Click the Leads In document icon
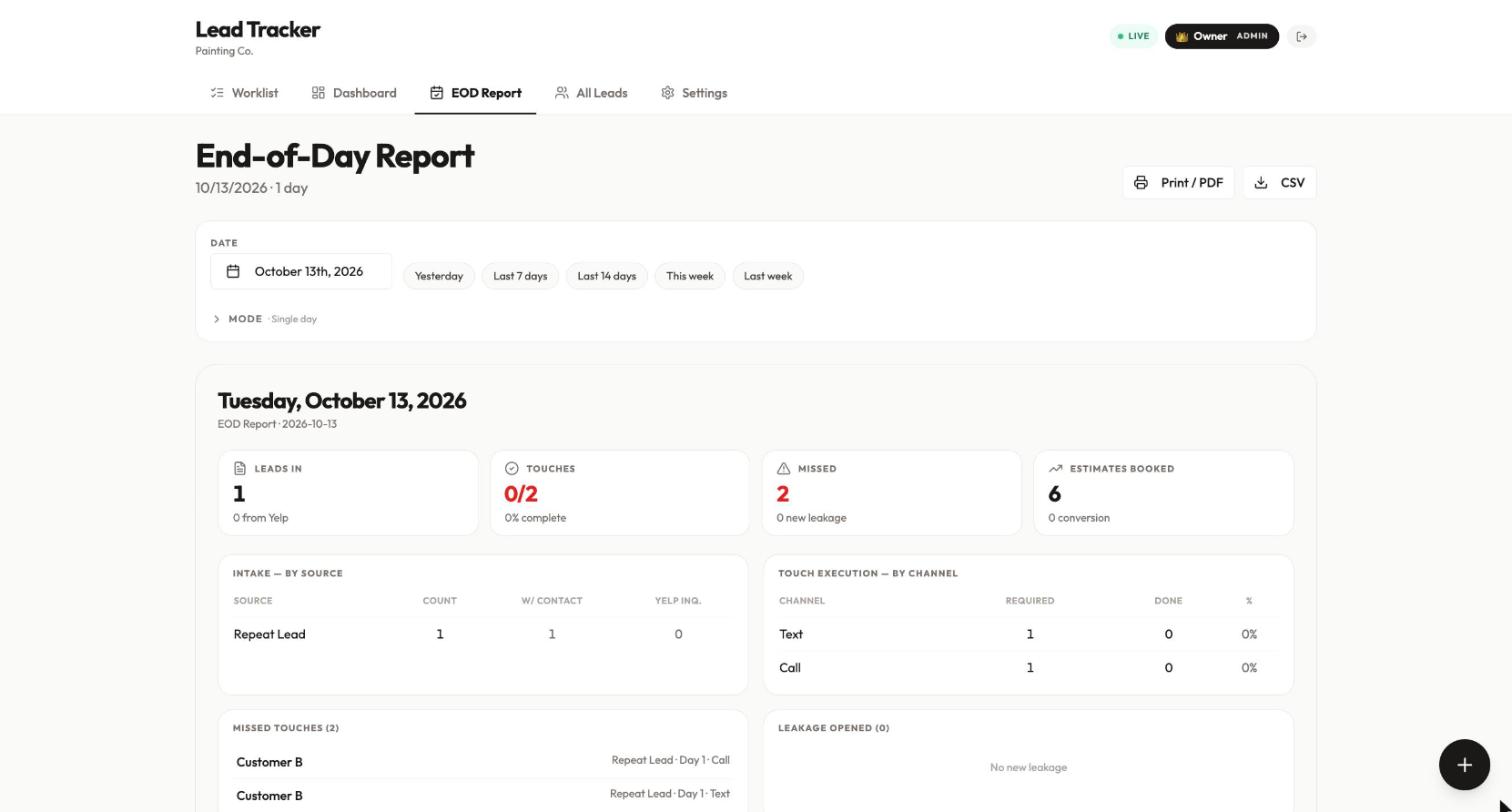1512x812 pixels. 240,469
